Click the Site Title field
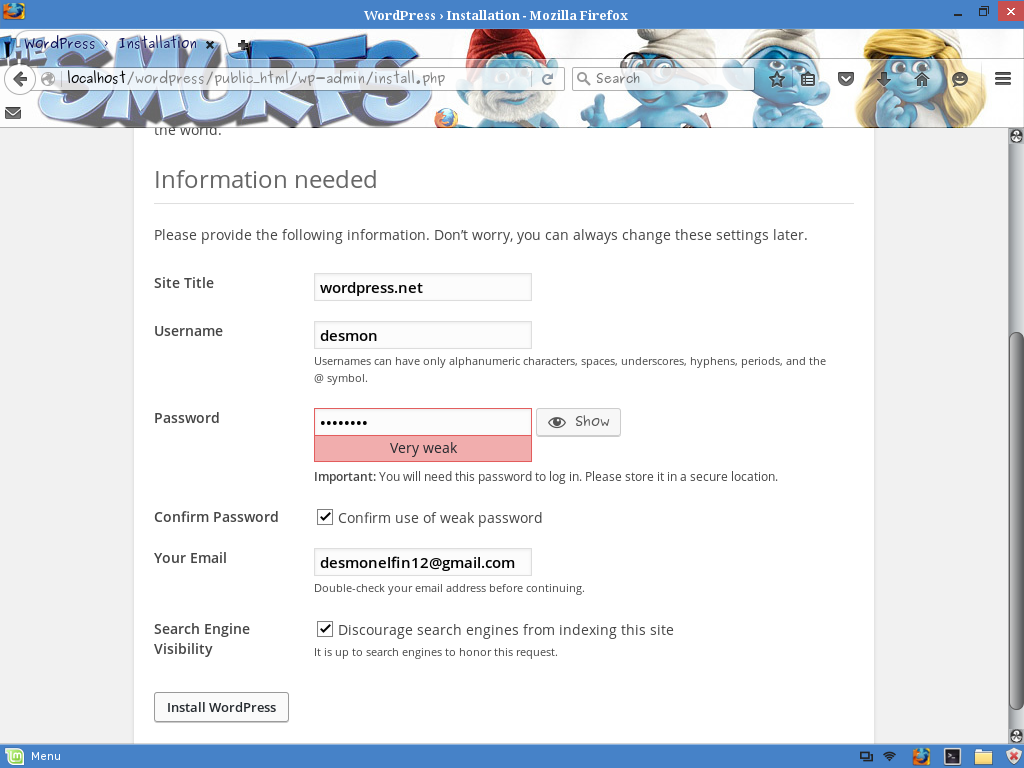Image resolution: width=1024 pixels, height=768 pixels. tap(423, 287)
